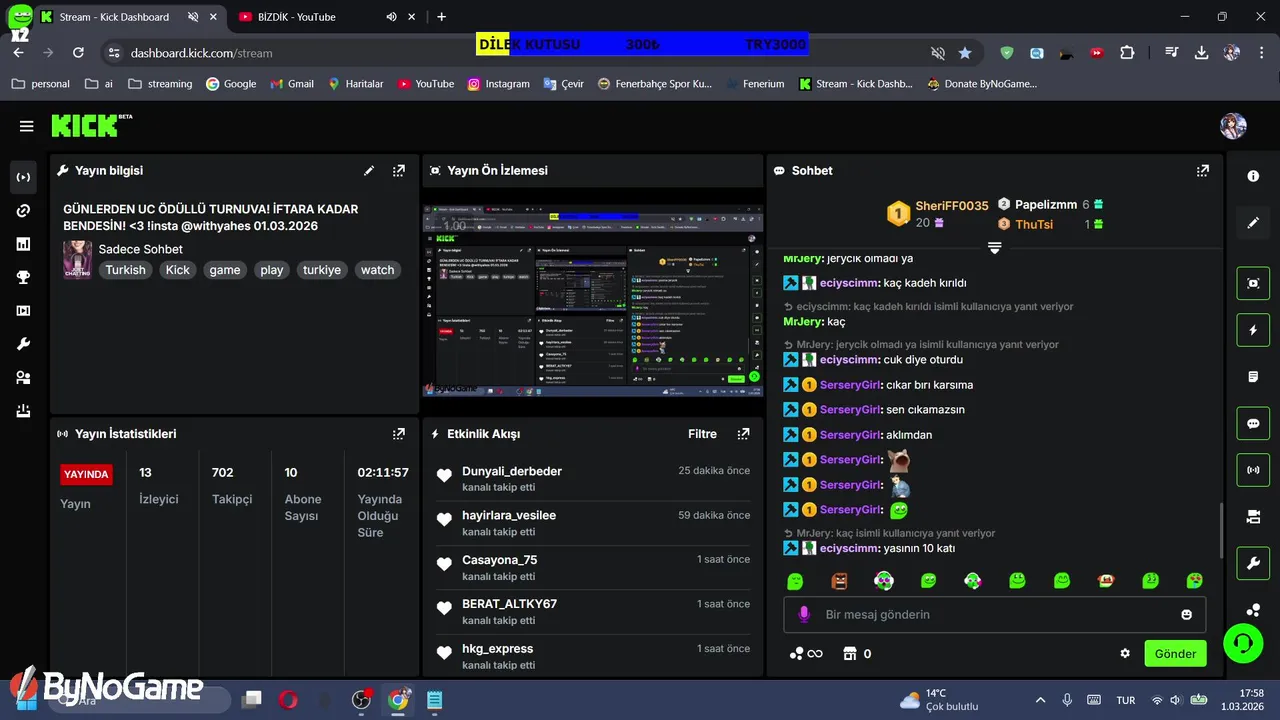Open the Stream section in left sidebar

[x=23, y=177]
